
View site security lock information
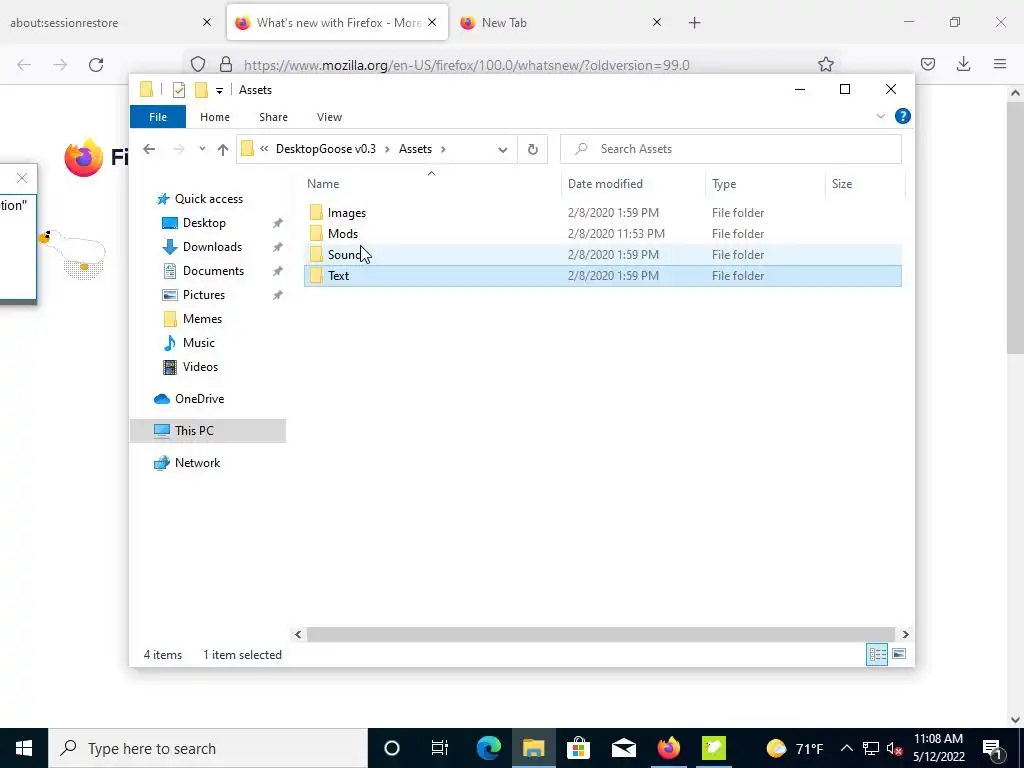click(x=226, y=64)
